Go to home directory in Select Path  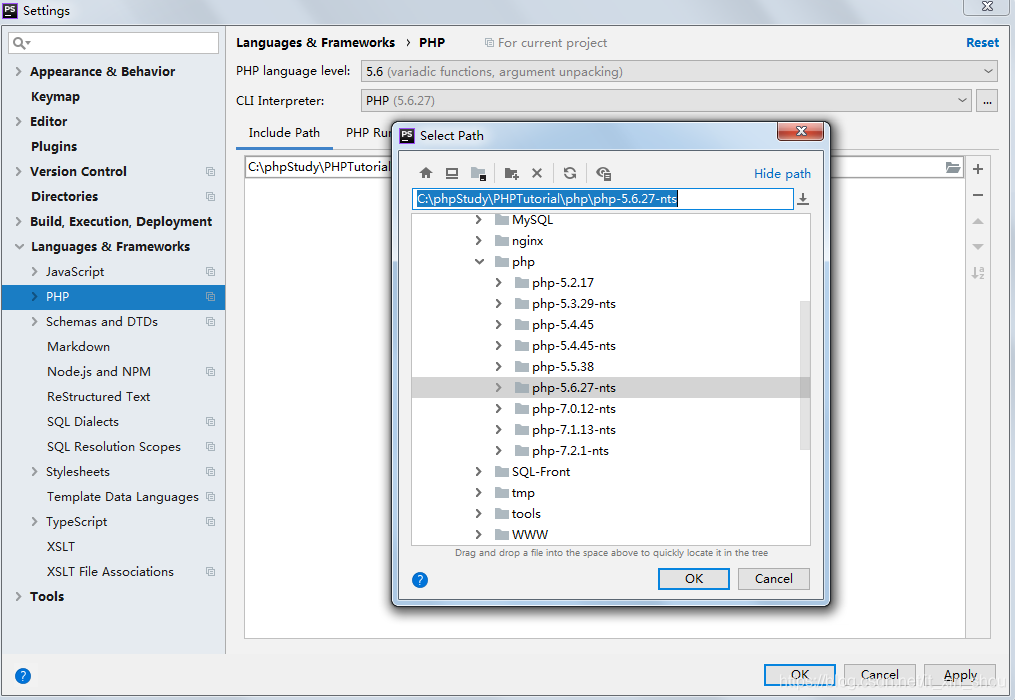pyautogui.click(x=426, y=173)
